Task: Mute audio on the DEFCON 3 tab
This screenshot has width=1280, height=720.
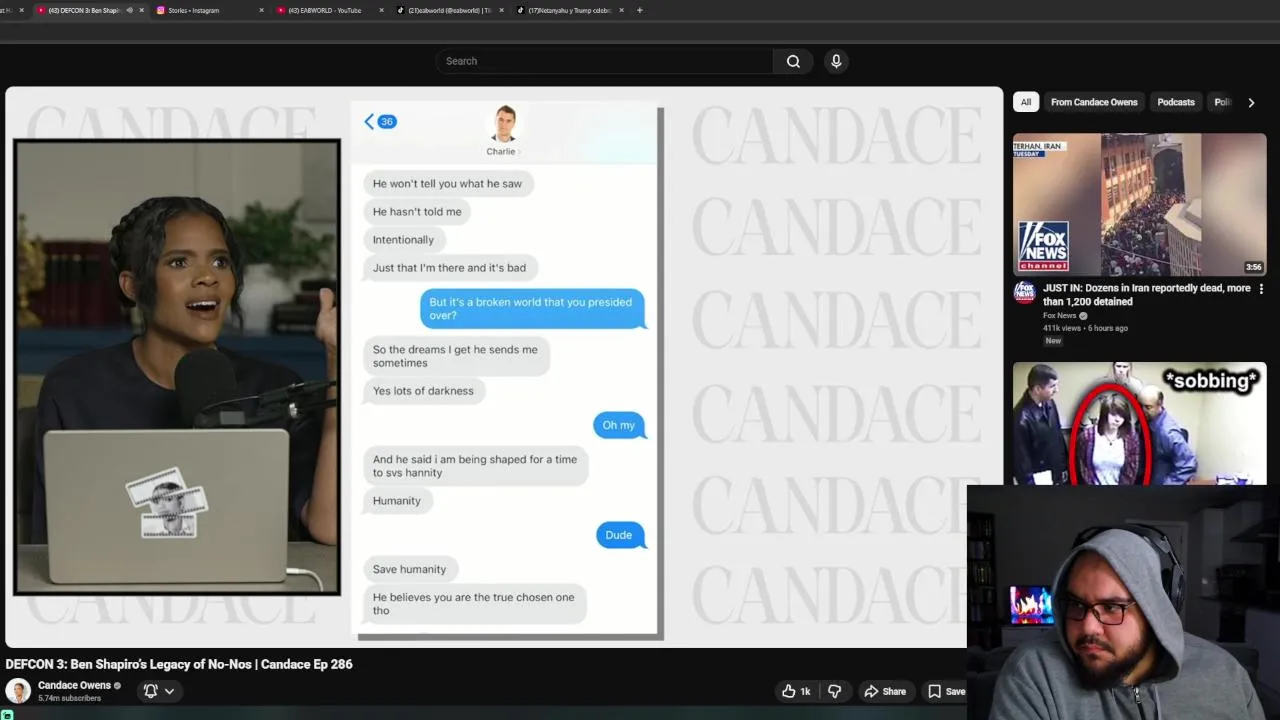Action: [x=129, y=10]
